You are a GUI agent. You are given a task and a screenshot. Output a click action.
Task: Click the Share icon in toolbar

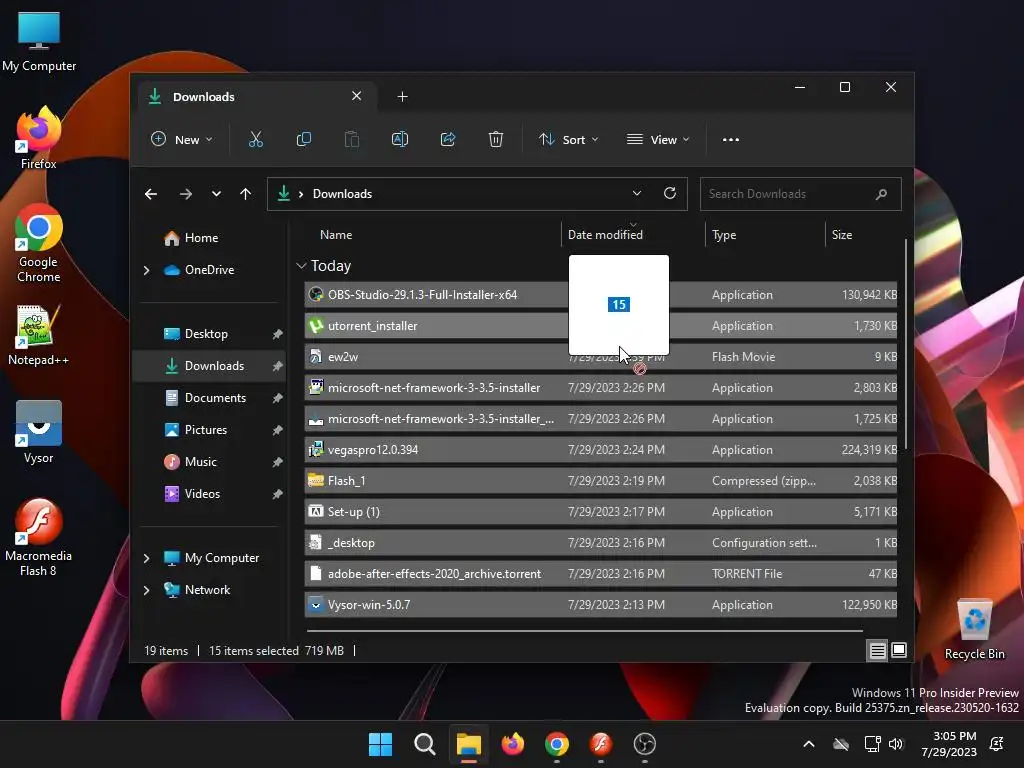click(448, 139)
